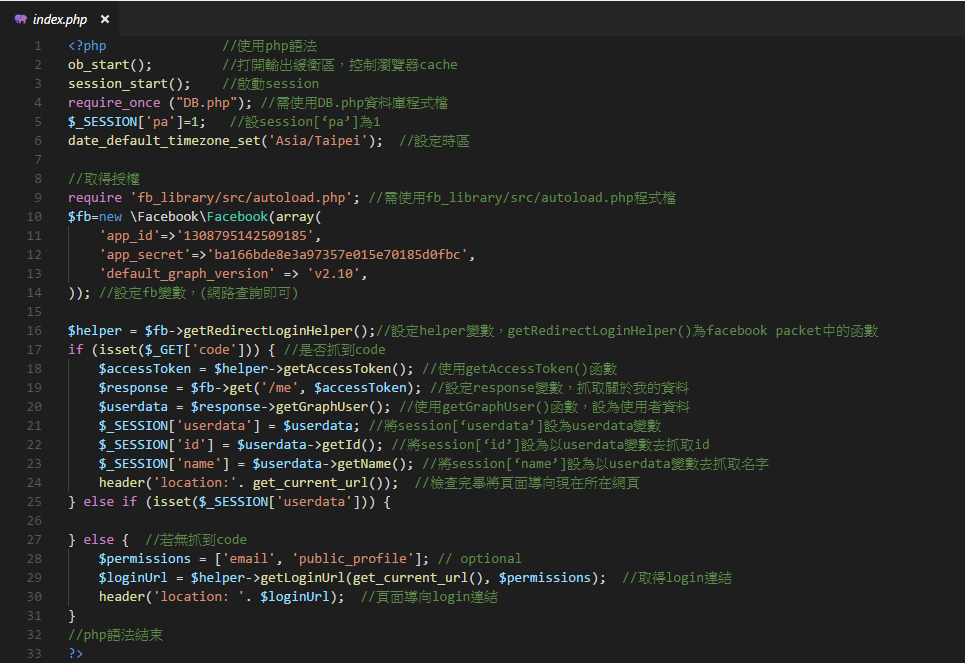Click line number 1 in gutter
This screenshot has width=965, height=663.
(38, 46)
